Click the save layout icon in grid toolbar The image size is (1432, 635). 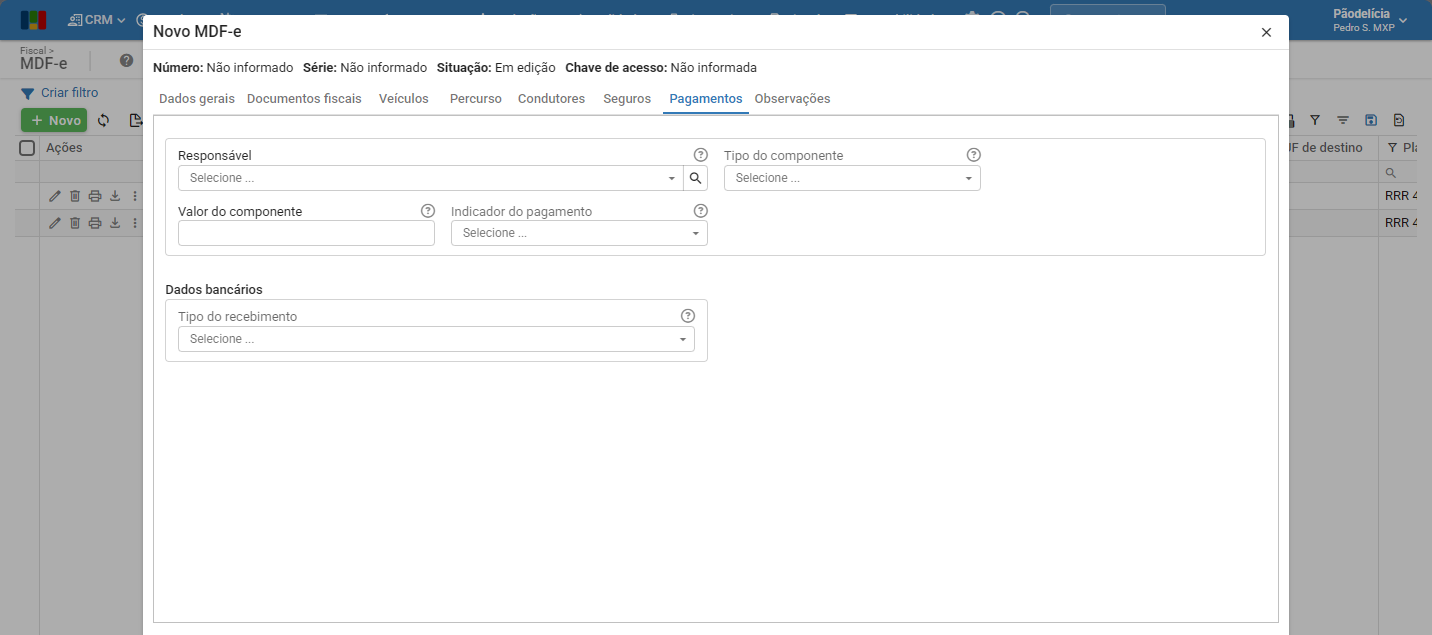(x=1371, y=120)
